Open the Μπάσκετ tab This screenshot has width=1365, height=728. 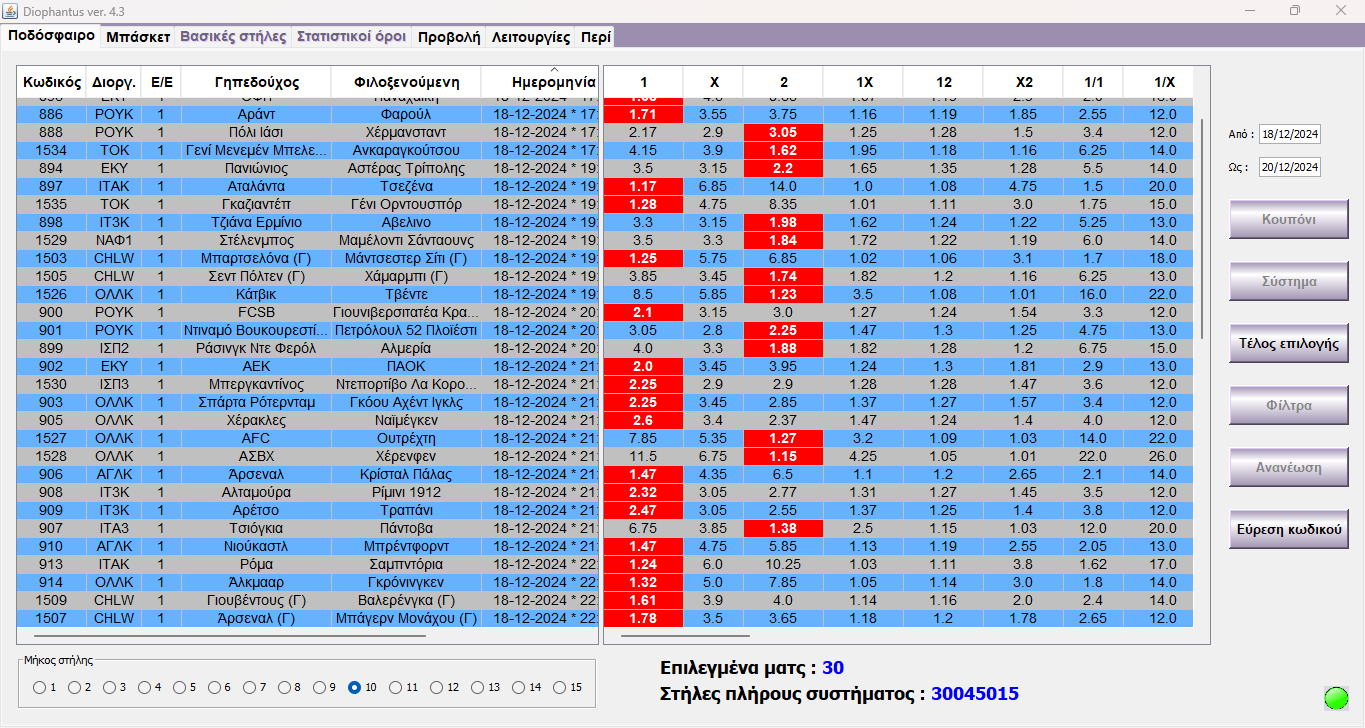pos(138,37)
